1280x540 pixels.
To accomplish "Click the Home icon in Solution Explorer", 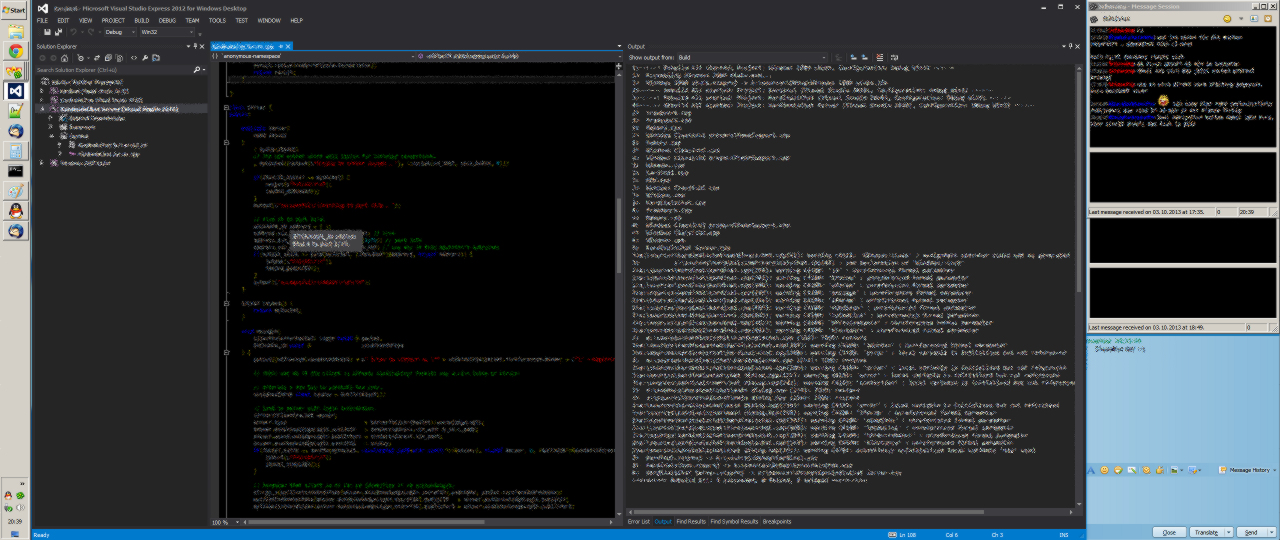I will (x=65, y=58).
